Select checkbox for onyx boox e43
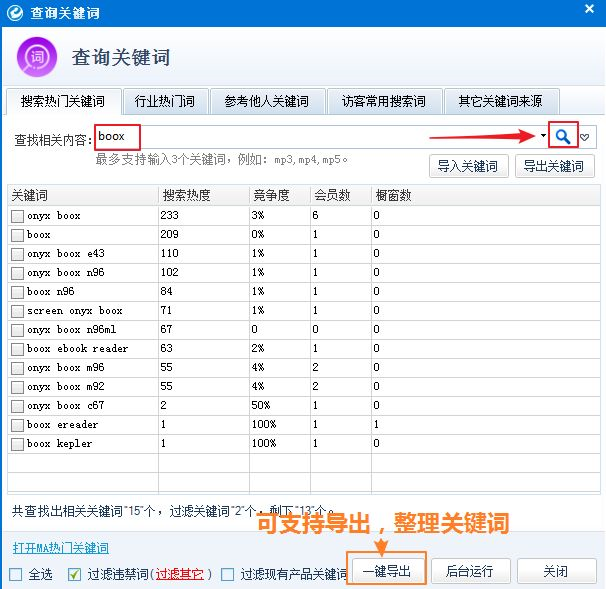This screenshot has height=589, width=606. click(x=17, y=254)
